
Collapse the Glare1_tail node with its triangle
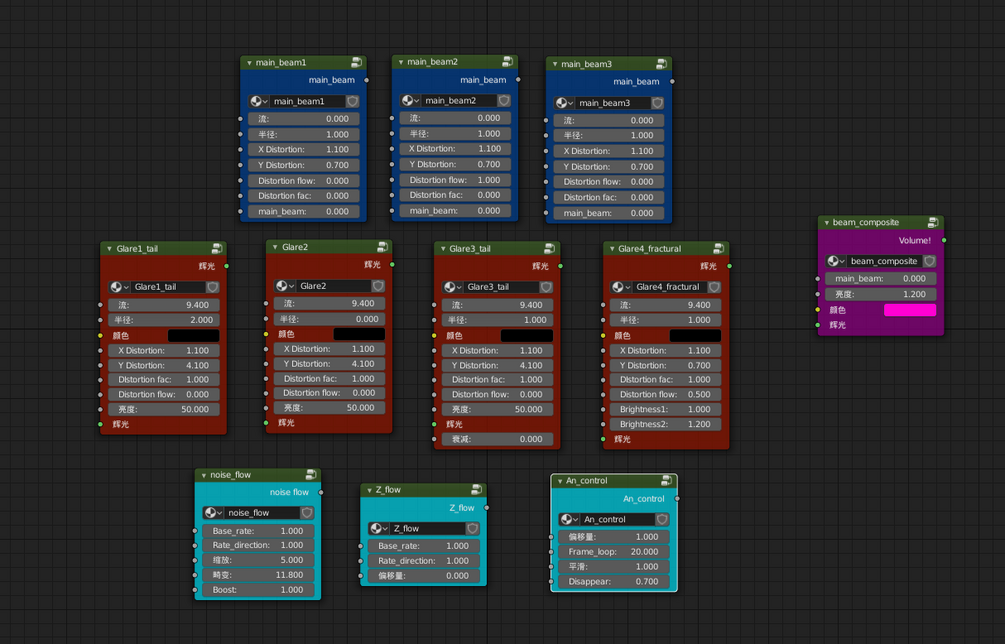[x=110, y=249]
